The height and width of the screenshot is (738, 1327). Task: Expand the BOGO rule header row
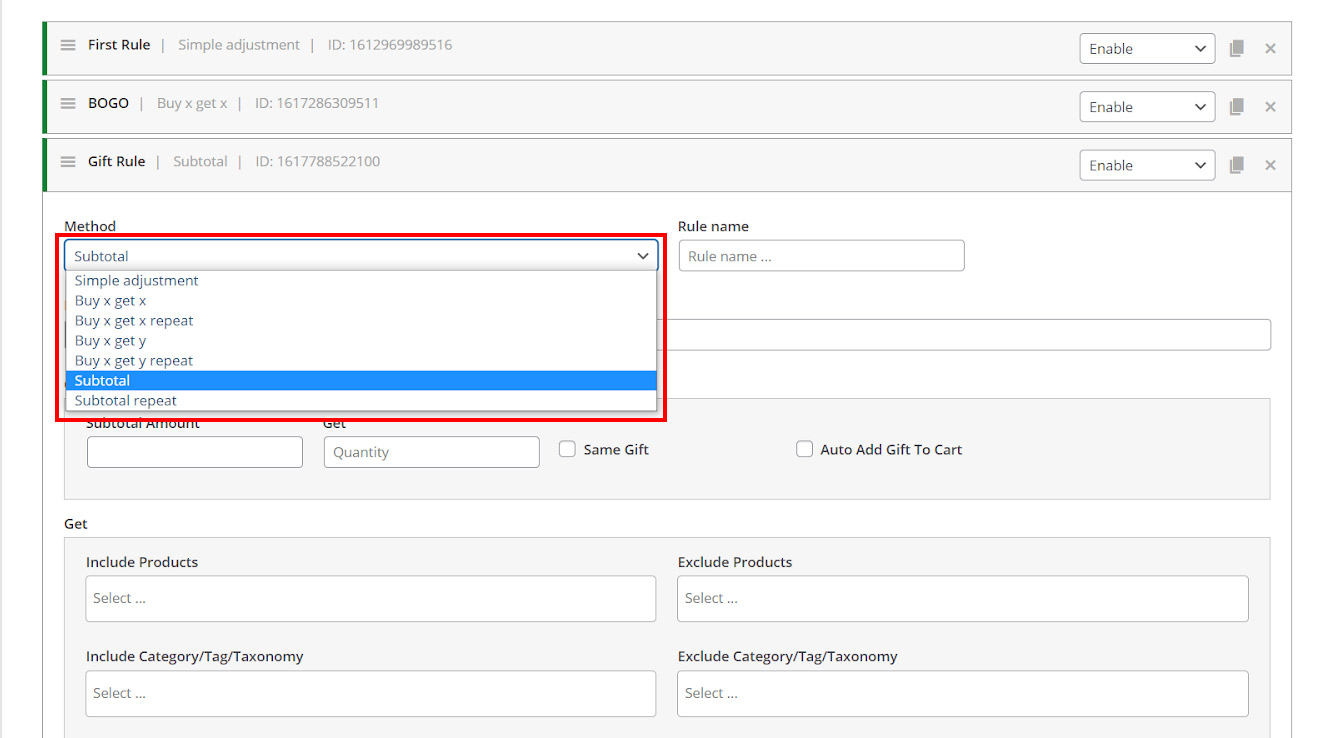(667, 107)
